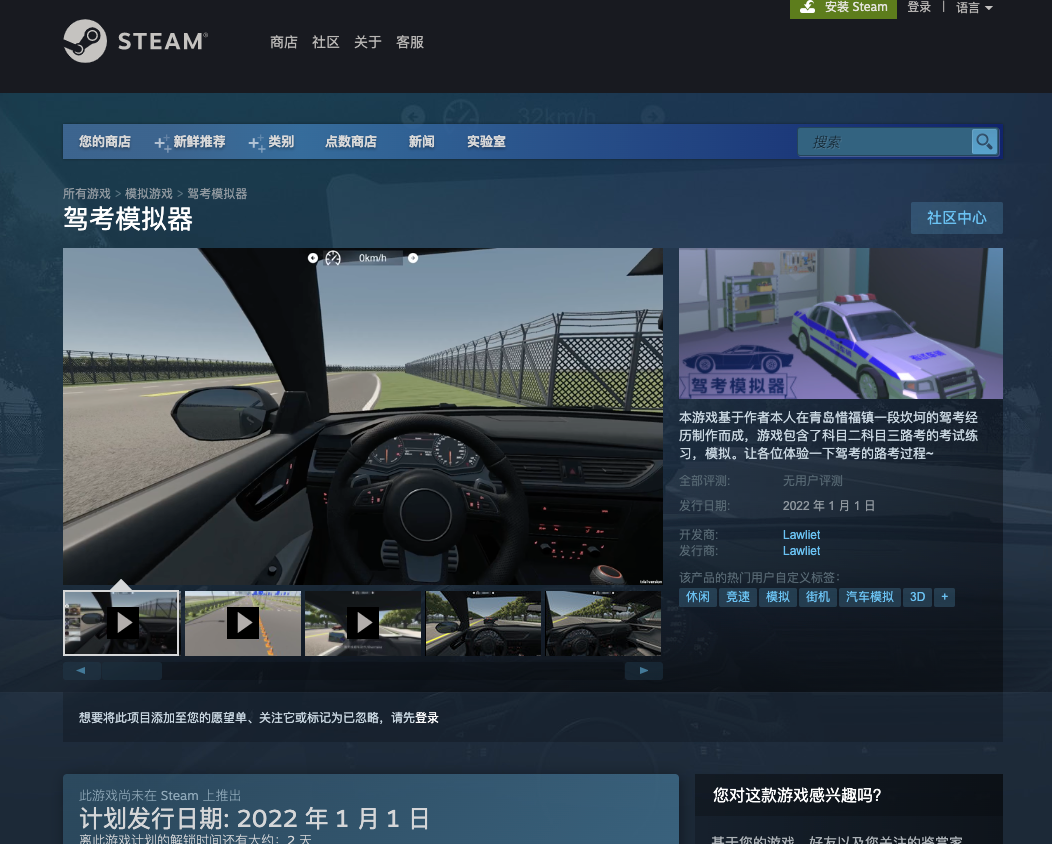Viewport: 1052px width, 844px height.
Task: Click the right arrow under the thumbnails
Action: [644, 670]
